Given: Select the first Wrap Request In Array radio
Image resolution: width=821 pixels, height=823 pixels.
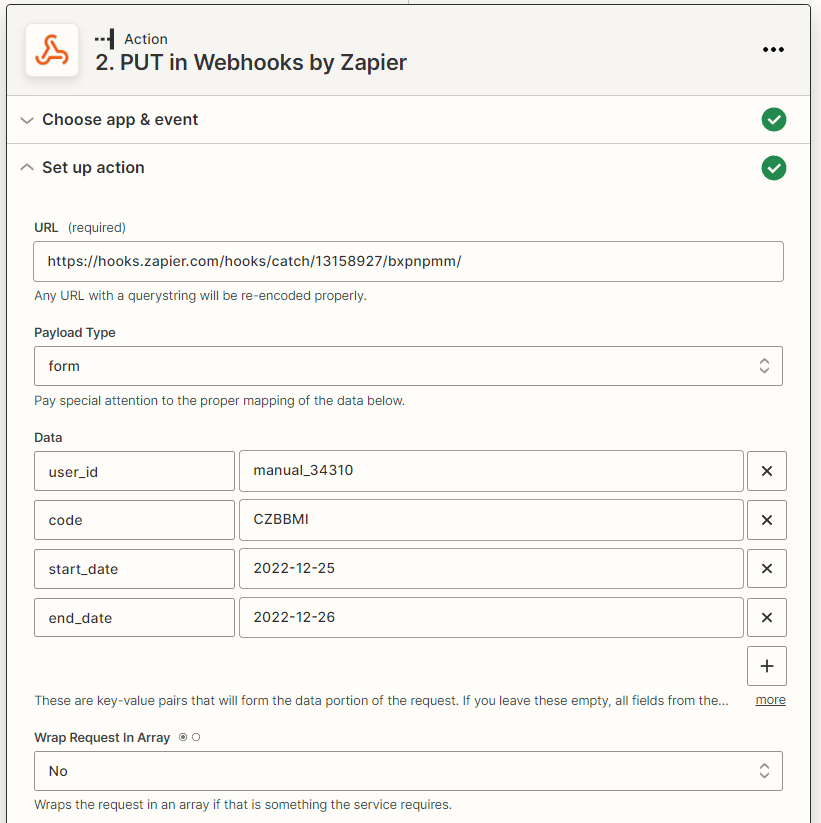Looking at the screenshot, I should coord(183,737).
